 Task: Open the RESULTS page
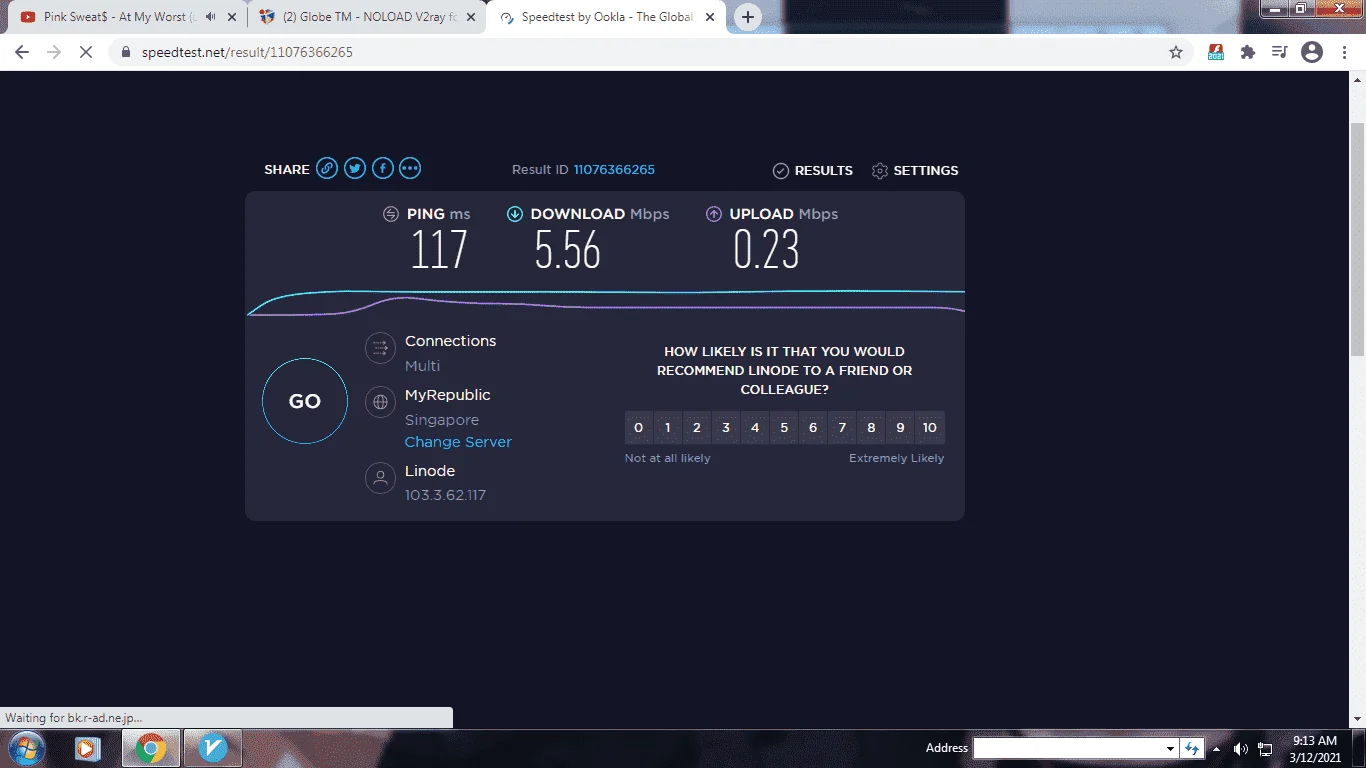click(813, 171)
